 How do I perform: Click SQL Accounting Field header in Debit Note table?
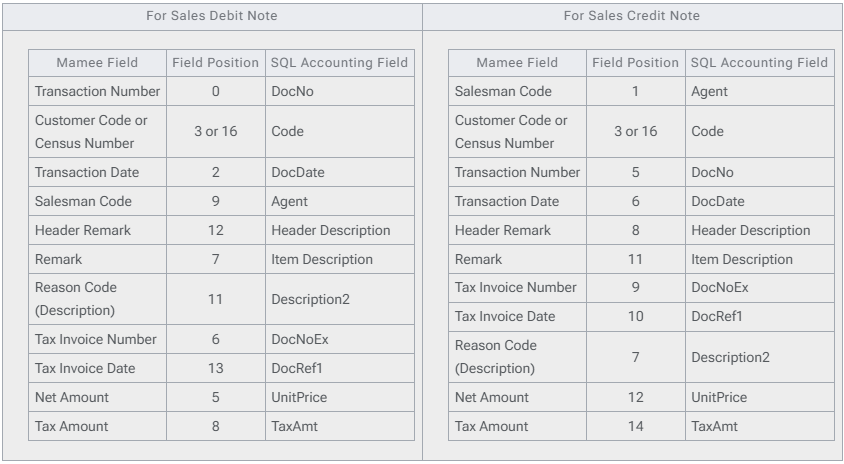point(339,63)
